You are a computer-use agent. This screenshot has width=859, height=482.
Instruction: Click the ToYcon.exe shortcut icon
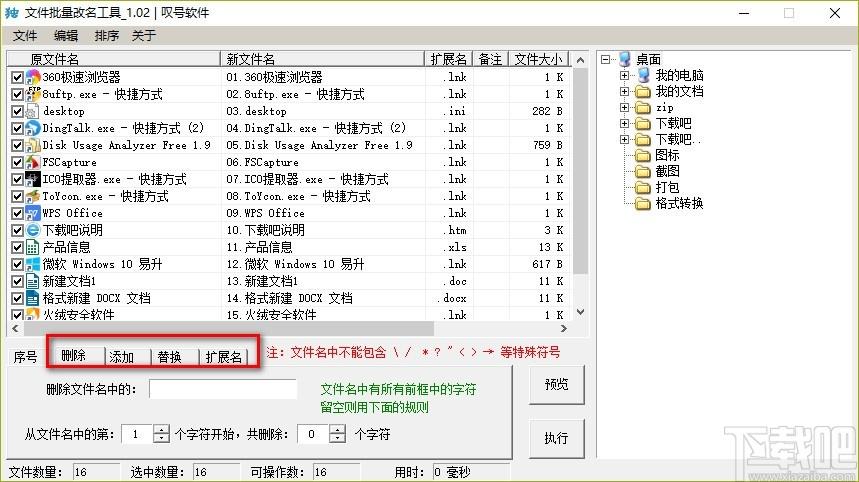coord(33,196)
